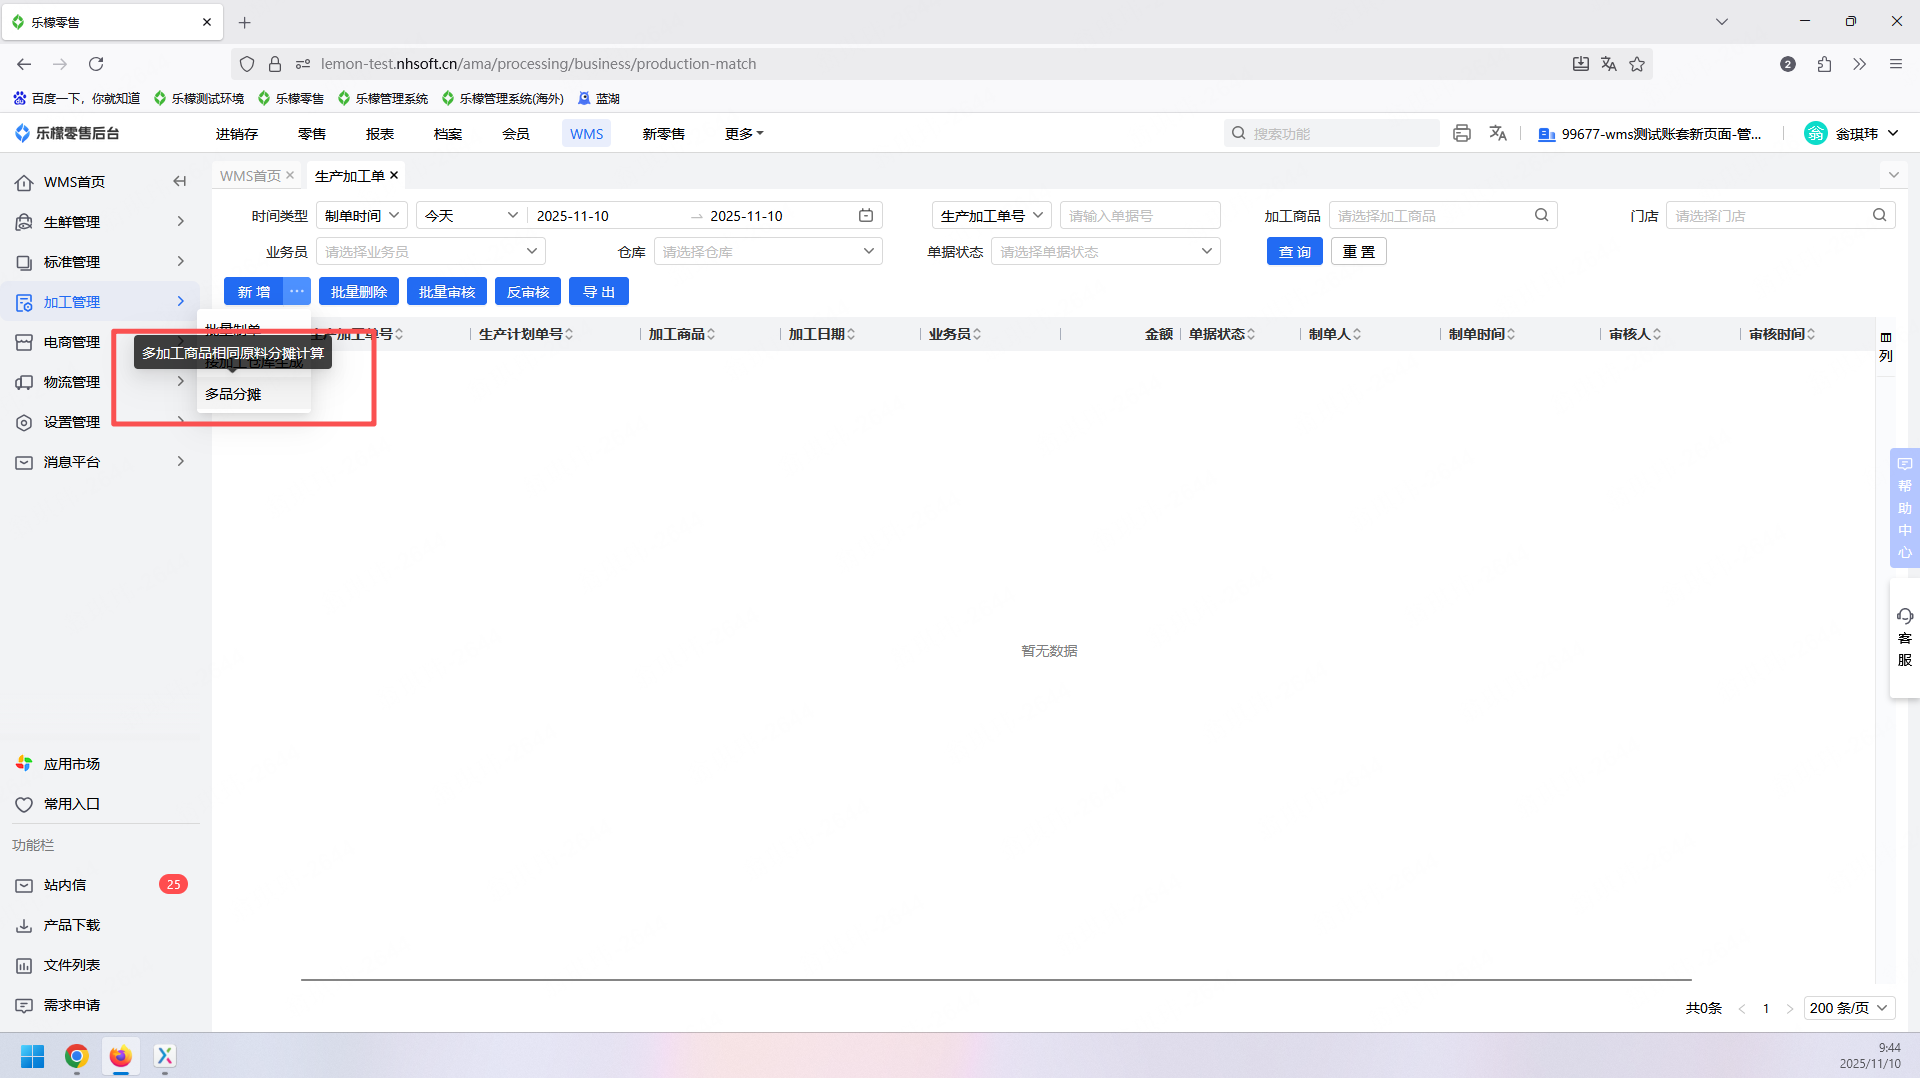Bookmark this page with star icon
The image size is (1920, 1078).
[x=1637, y=64]
